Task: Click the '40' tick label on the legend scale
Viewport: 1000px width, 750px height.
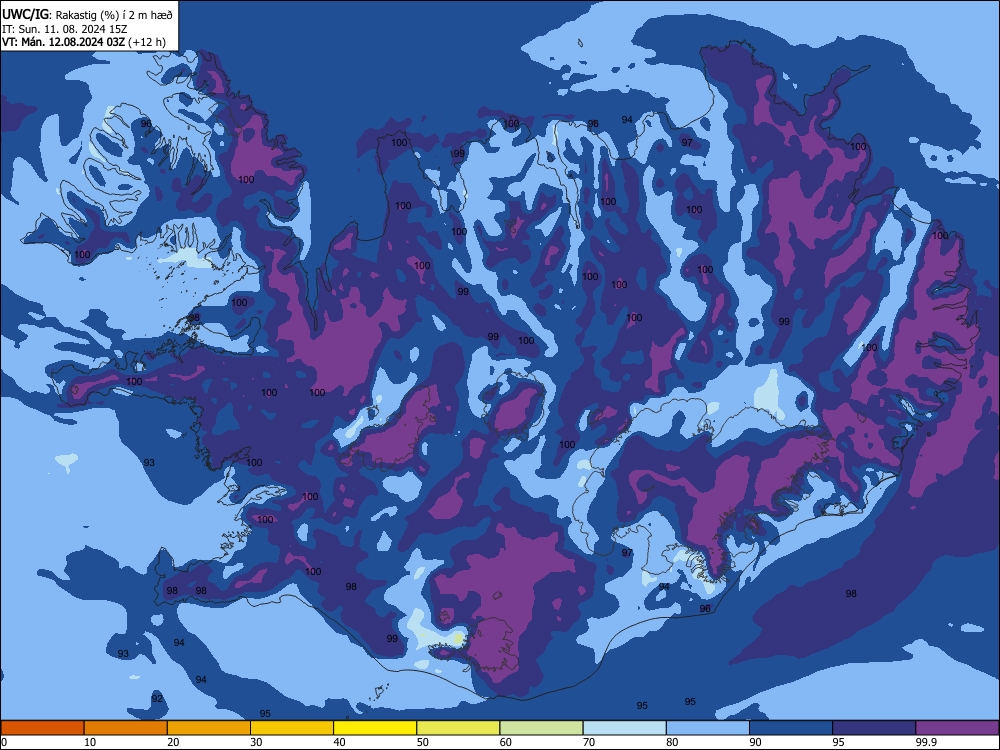Action: click(x=339, y=742)
